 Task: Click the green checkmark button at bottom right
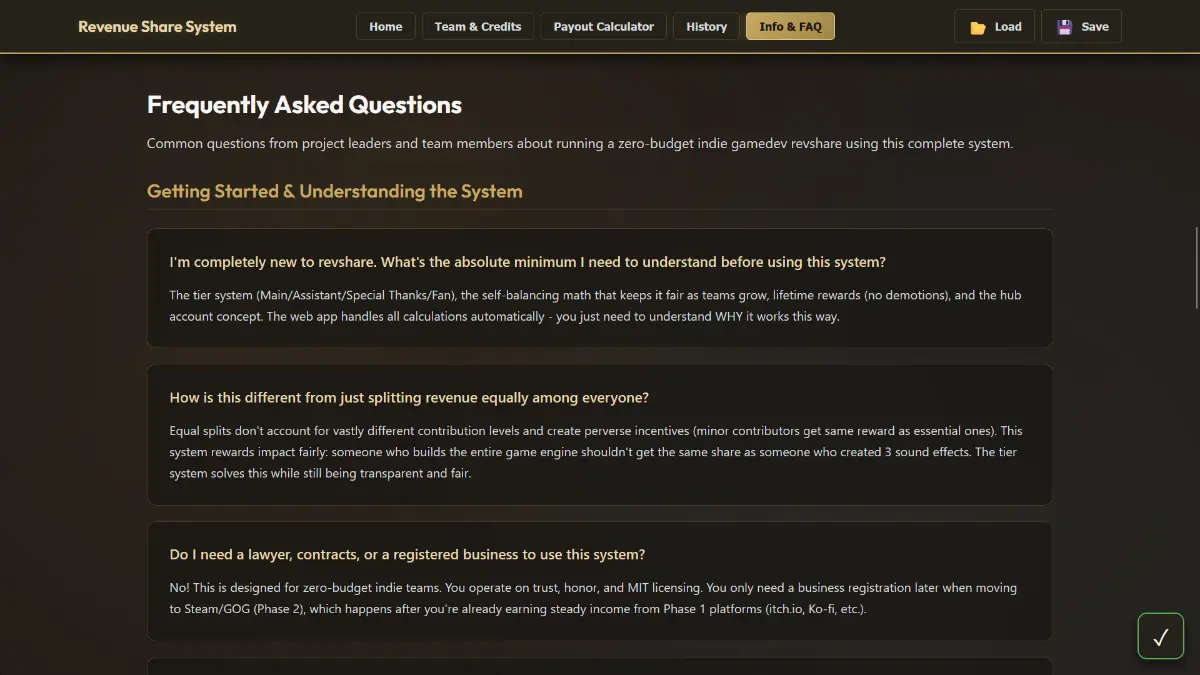[x=1160, y=636]
